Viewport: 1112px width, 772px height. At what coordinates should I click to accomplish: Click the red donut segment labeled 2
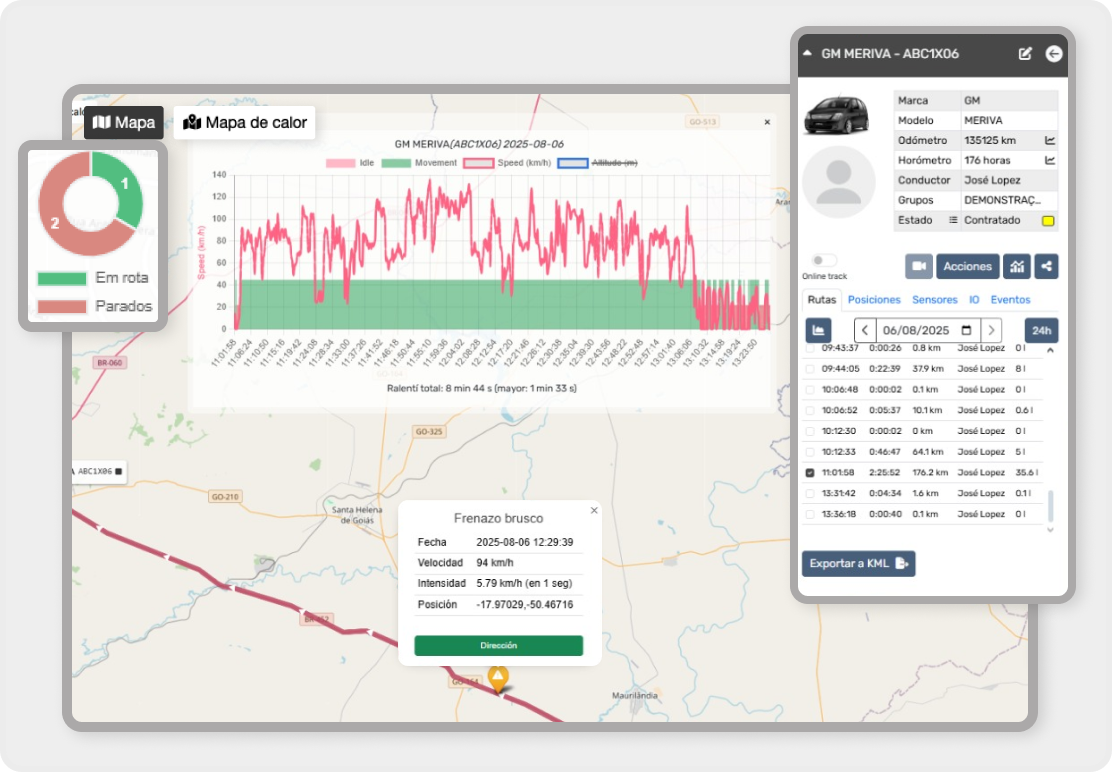point(58,223)
